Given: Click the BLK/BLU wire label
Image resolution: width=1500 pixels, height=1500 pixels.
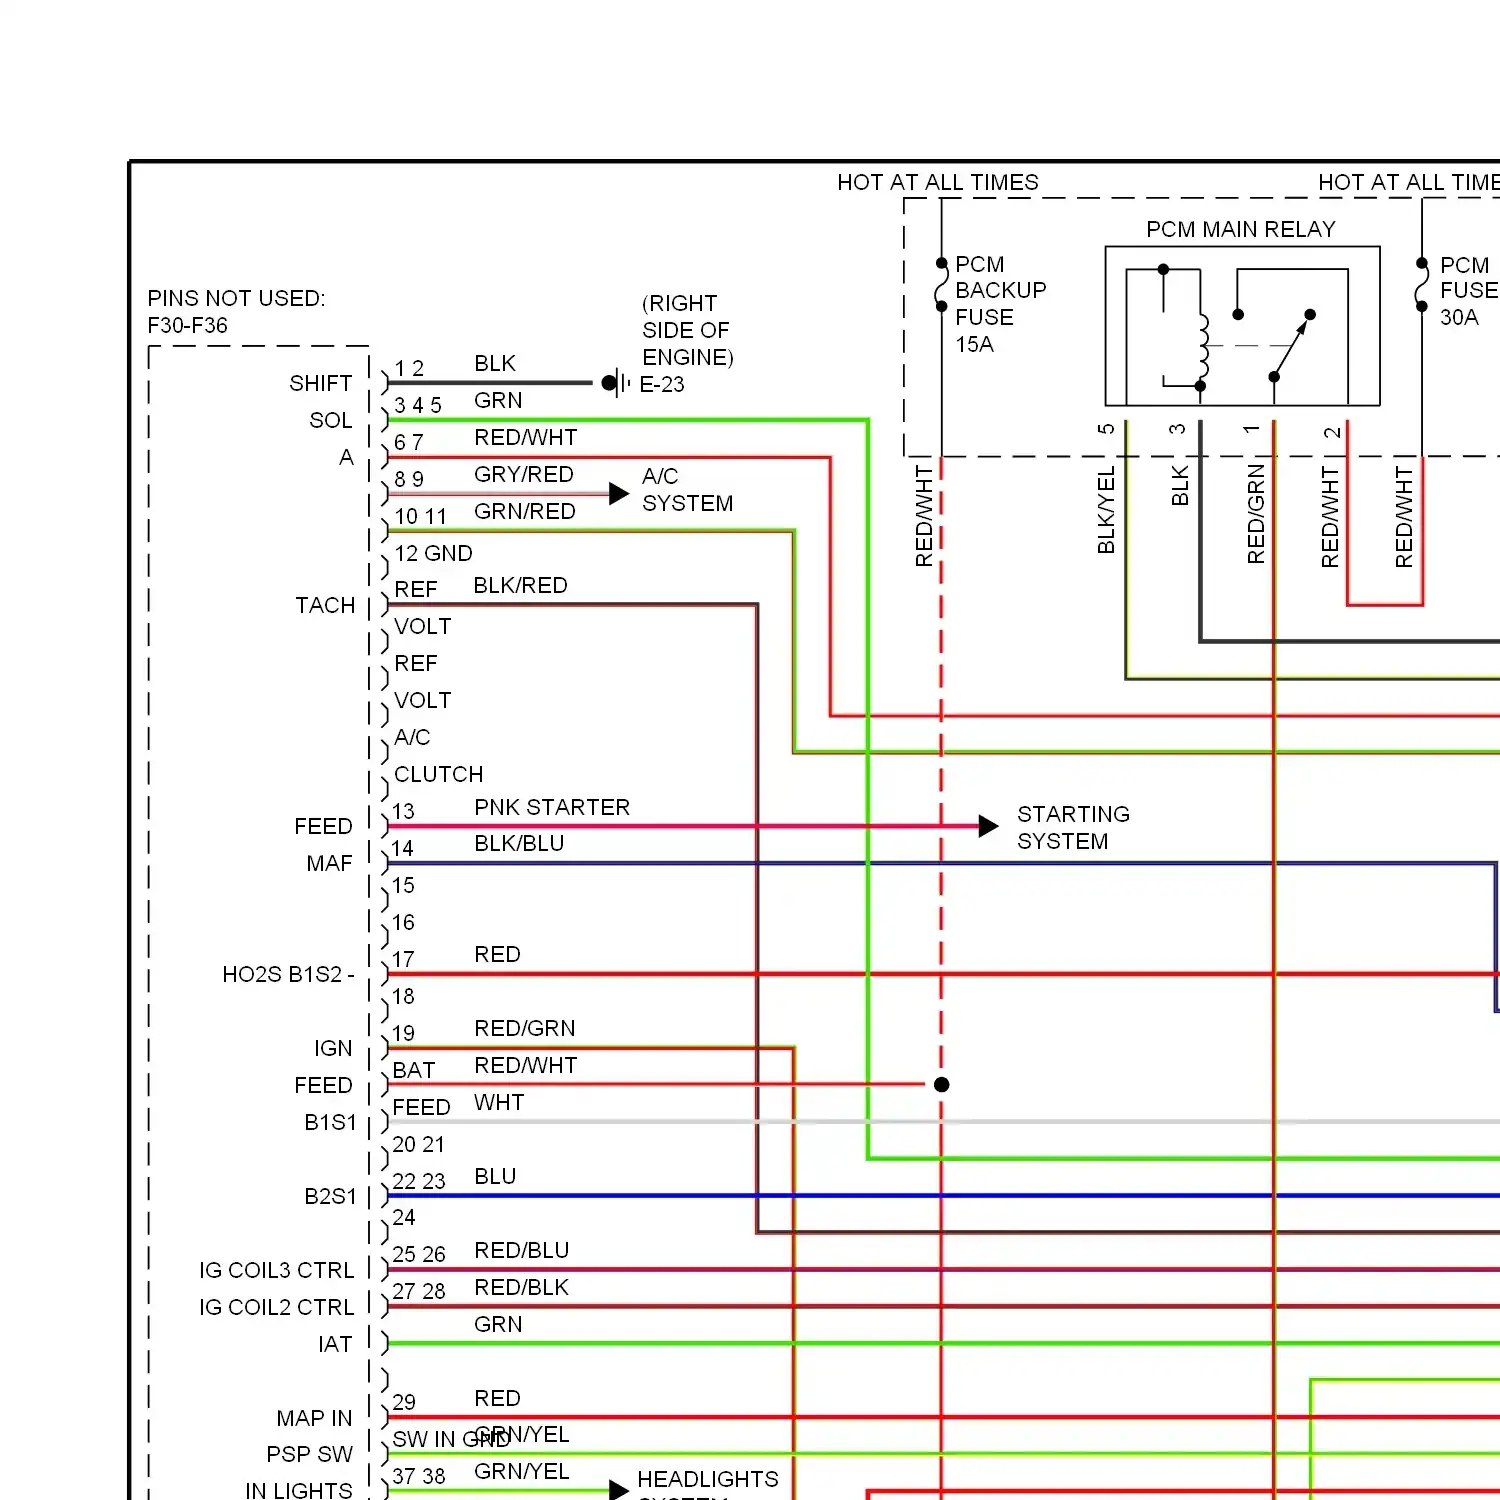Looking at the screenshot, I should [x=519, y=843].
